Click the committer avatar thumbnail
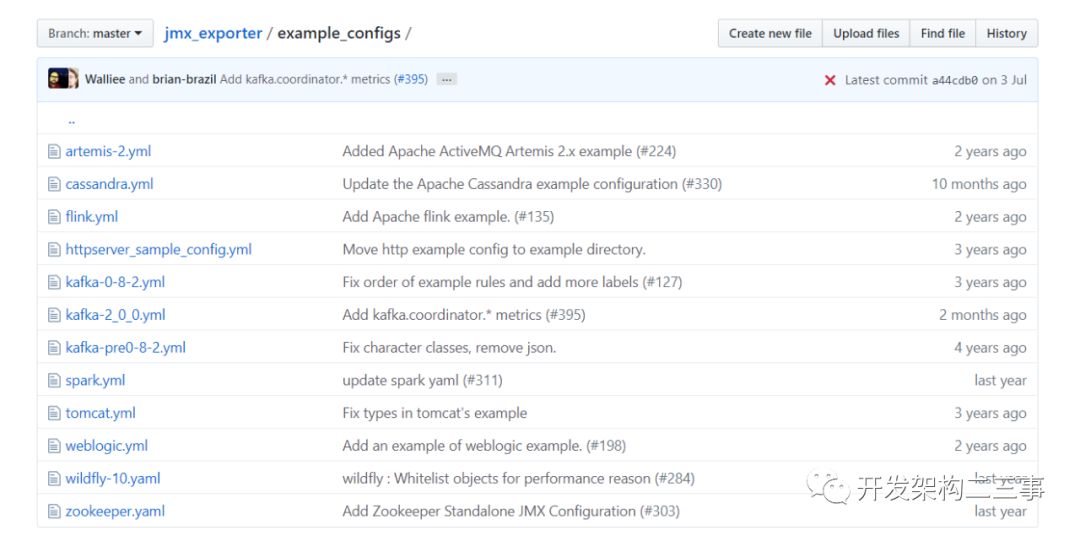 pos(63,79)
